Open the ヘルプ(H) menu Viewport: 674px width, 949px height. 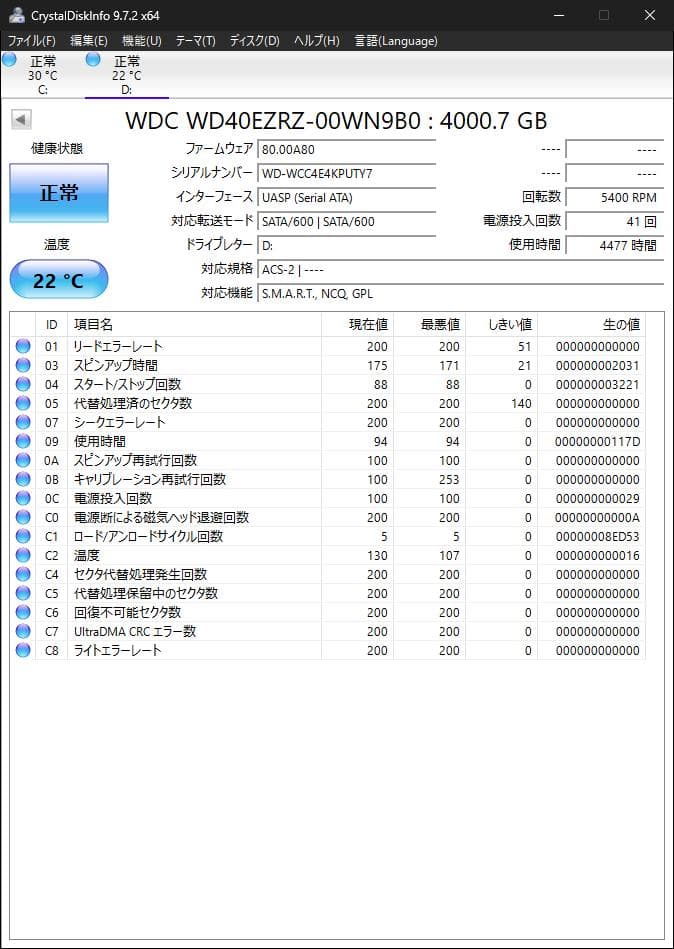pos(316,41)
